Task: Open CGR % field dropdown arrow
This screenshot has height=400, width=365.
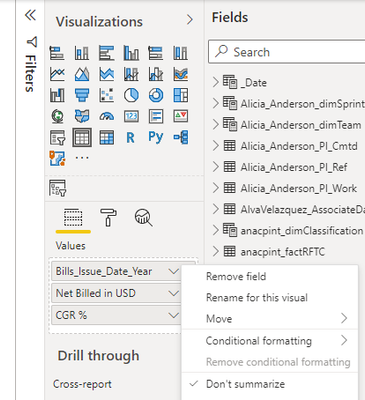Action: [x=174, y=315]
